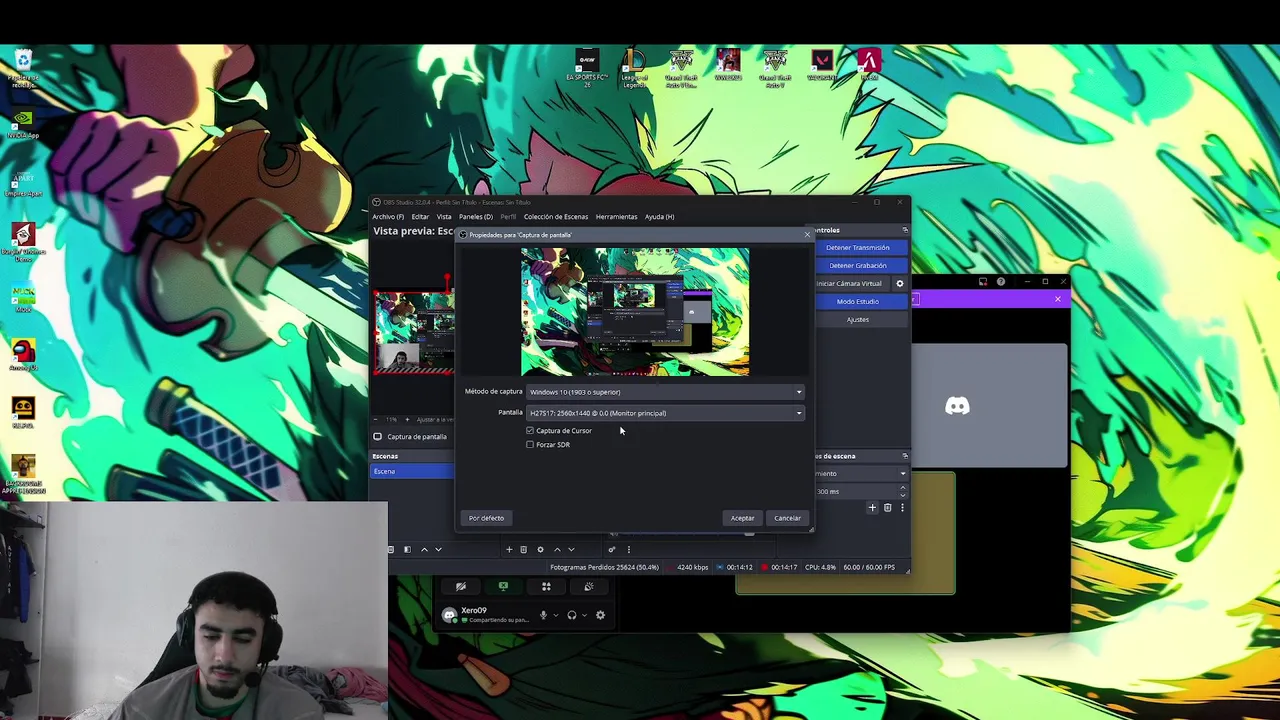Open scene filters icon in scenes toolbar
The height and width of the screenshot is (720, 1280).
pyautogui.click(x=407, y=549)
